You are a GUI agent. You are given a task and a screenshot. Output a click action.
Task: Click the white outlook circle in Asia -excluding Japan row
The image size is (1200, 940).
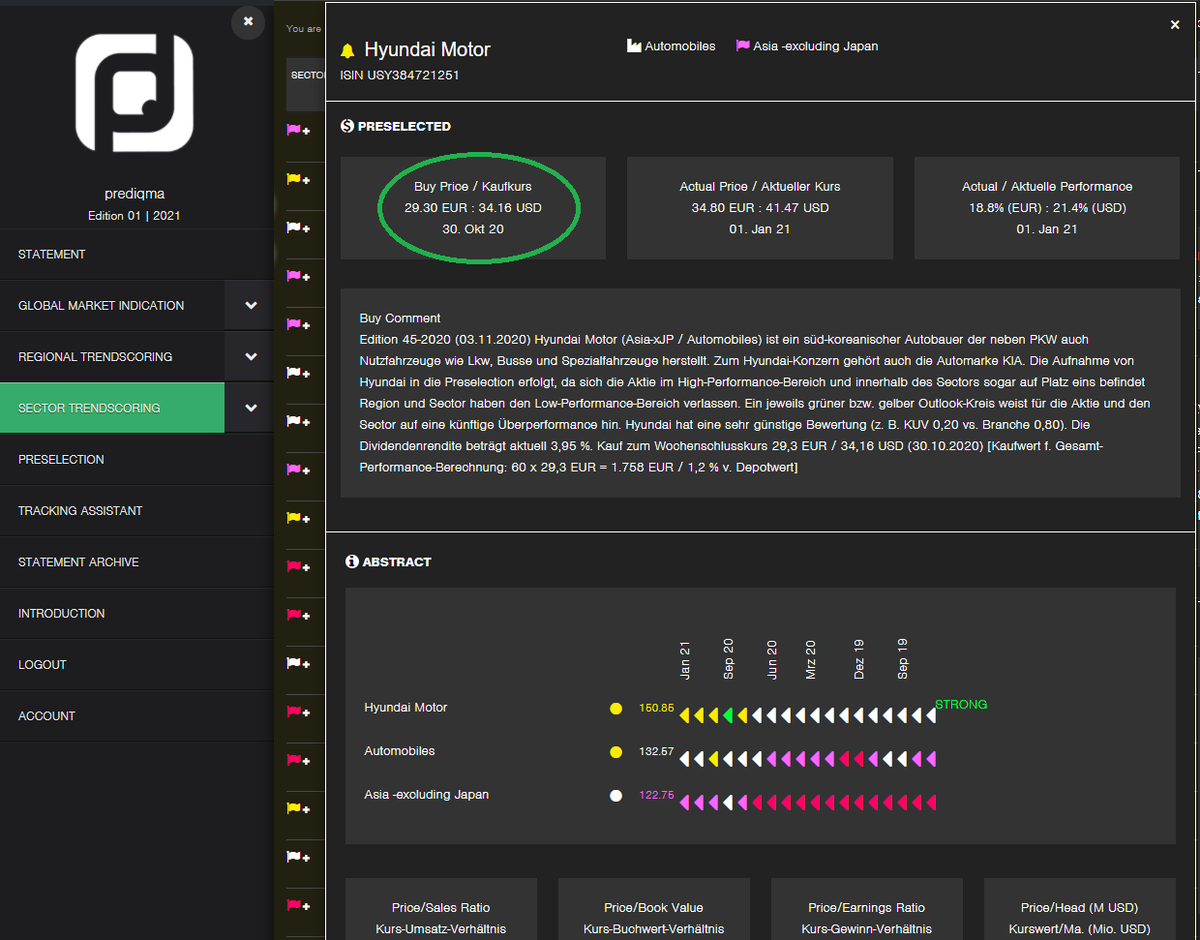click(616, 796)
